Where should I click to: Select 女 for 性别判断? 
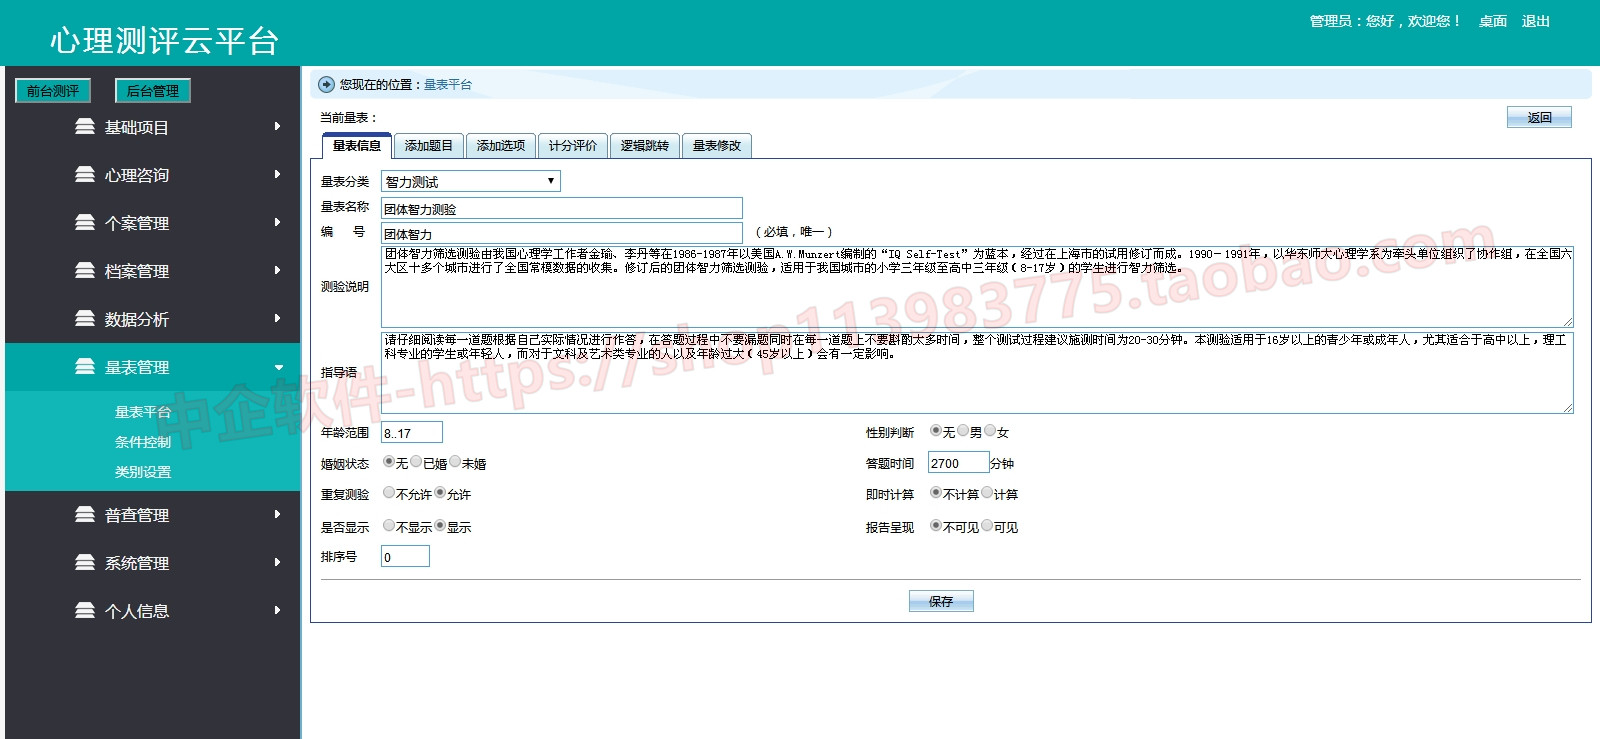(x=989, y=431)
